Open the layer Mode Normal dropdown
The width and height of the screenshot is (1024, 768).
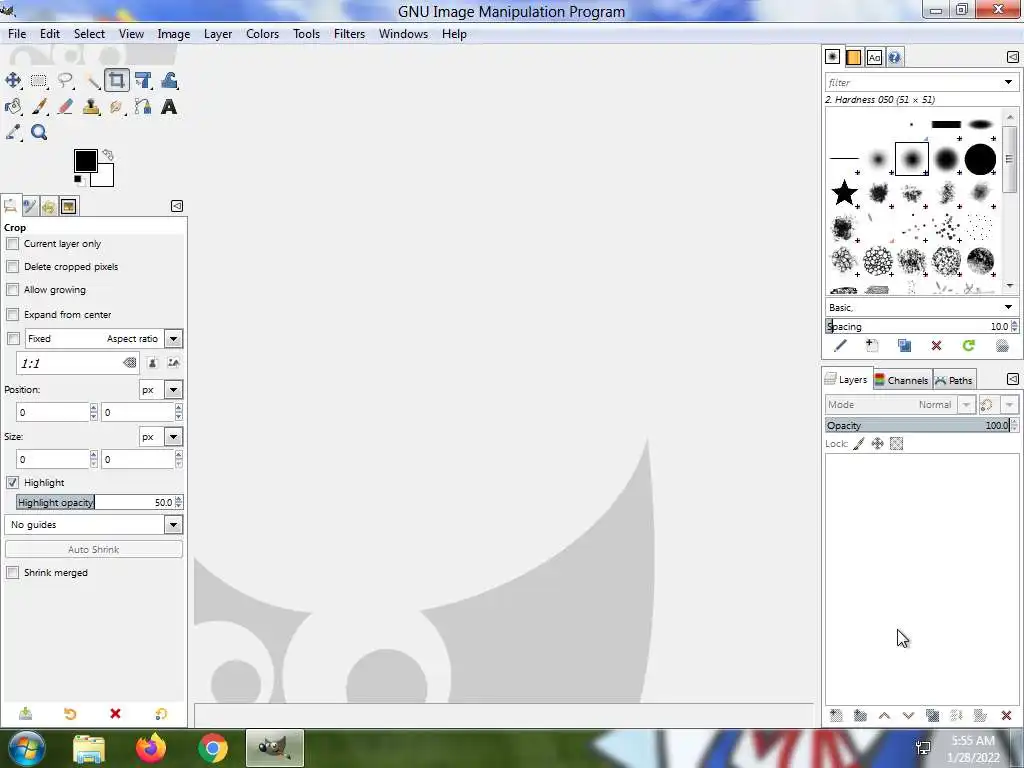tap(966, 405)
